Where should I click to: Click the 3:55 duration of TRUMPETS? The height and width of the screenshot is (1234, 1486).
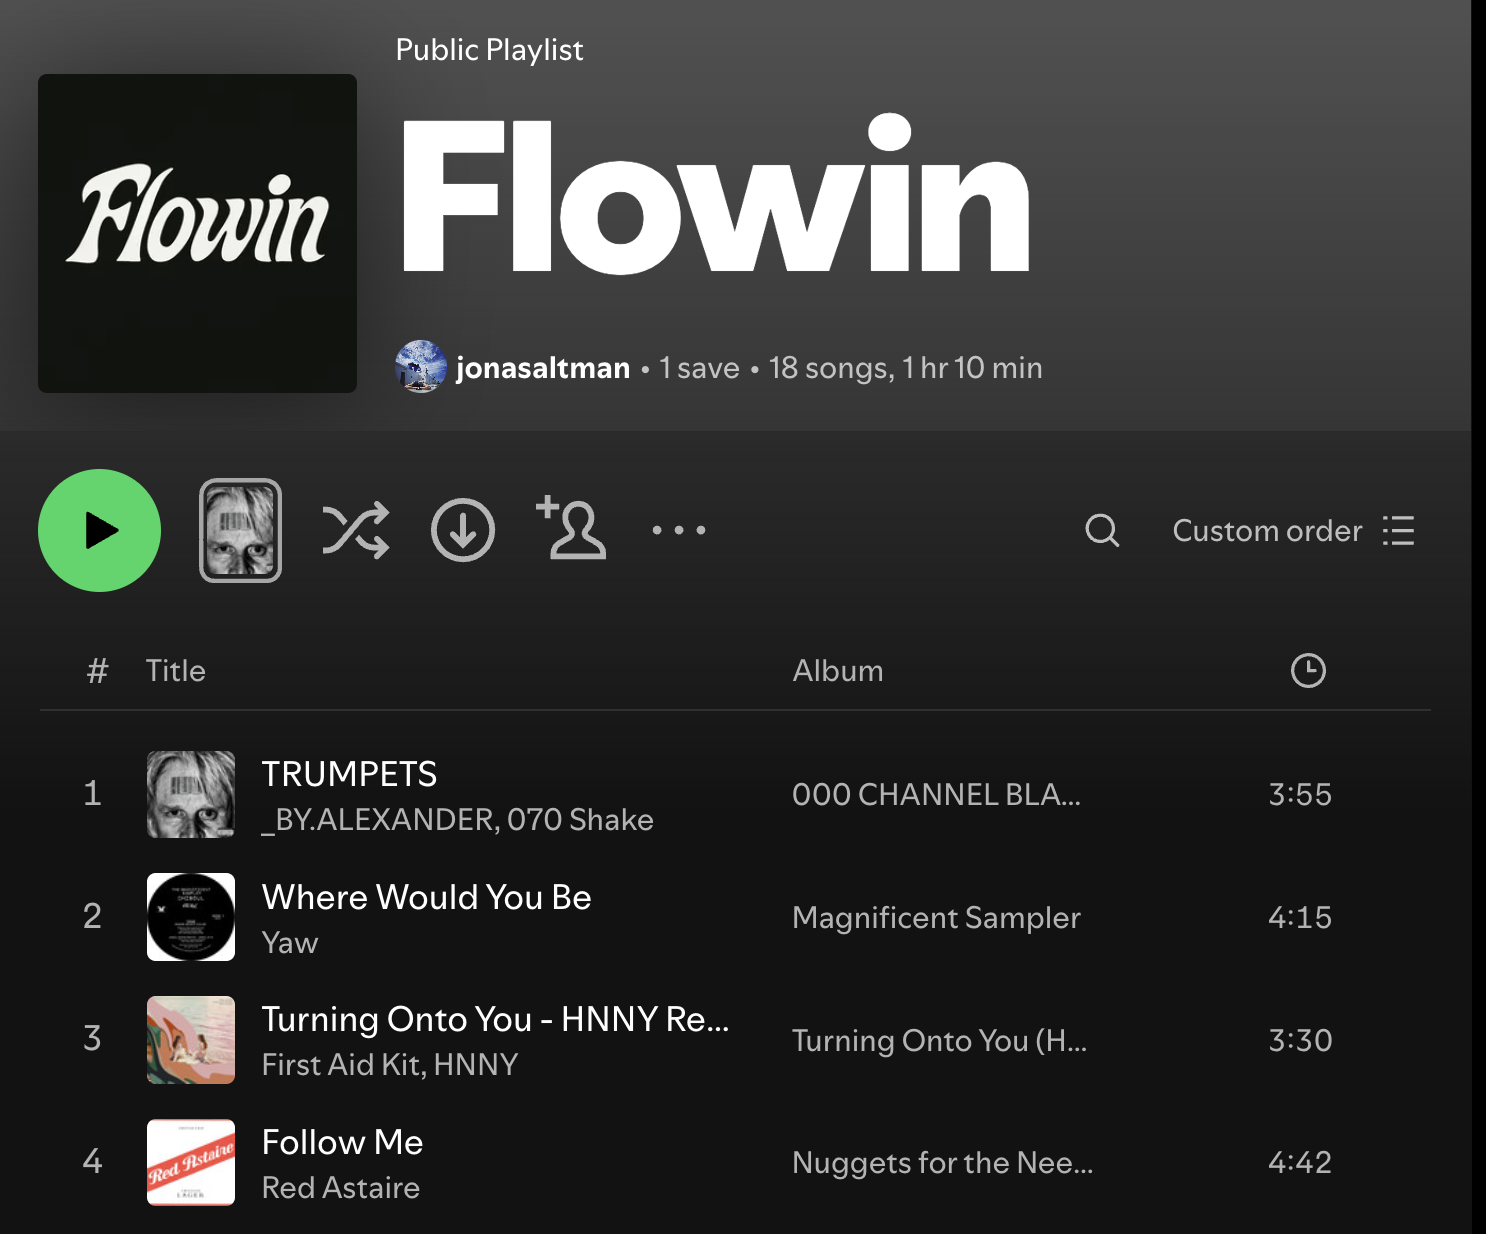coord(1300,794)
